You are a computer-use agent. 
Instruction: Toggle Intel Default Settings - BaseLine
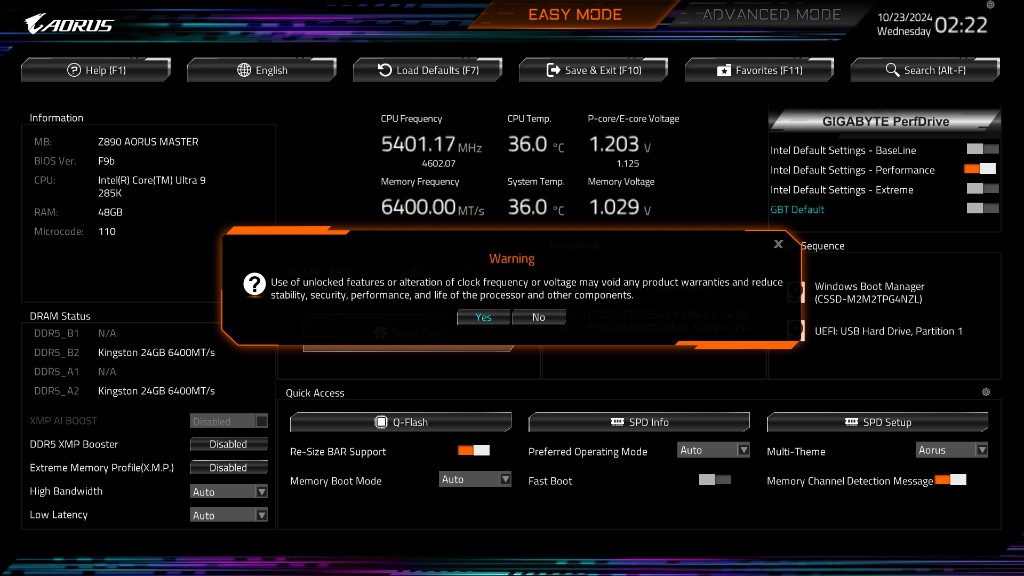click(x=982, y=149)
